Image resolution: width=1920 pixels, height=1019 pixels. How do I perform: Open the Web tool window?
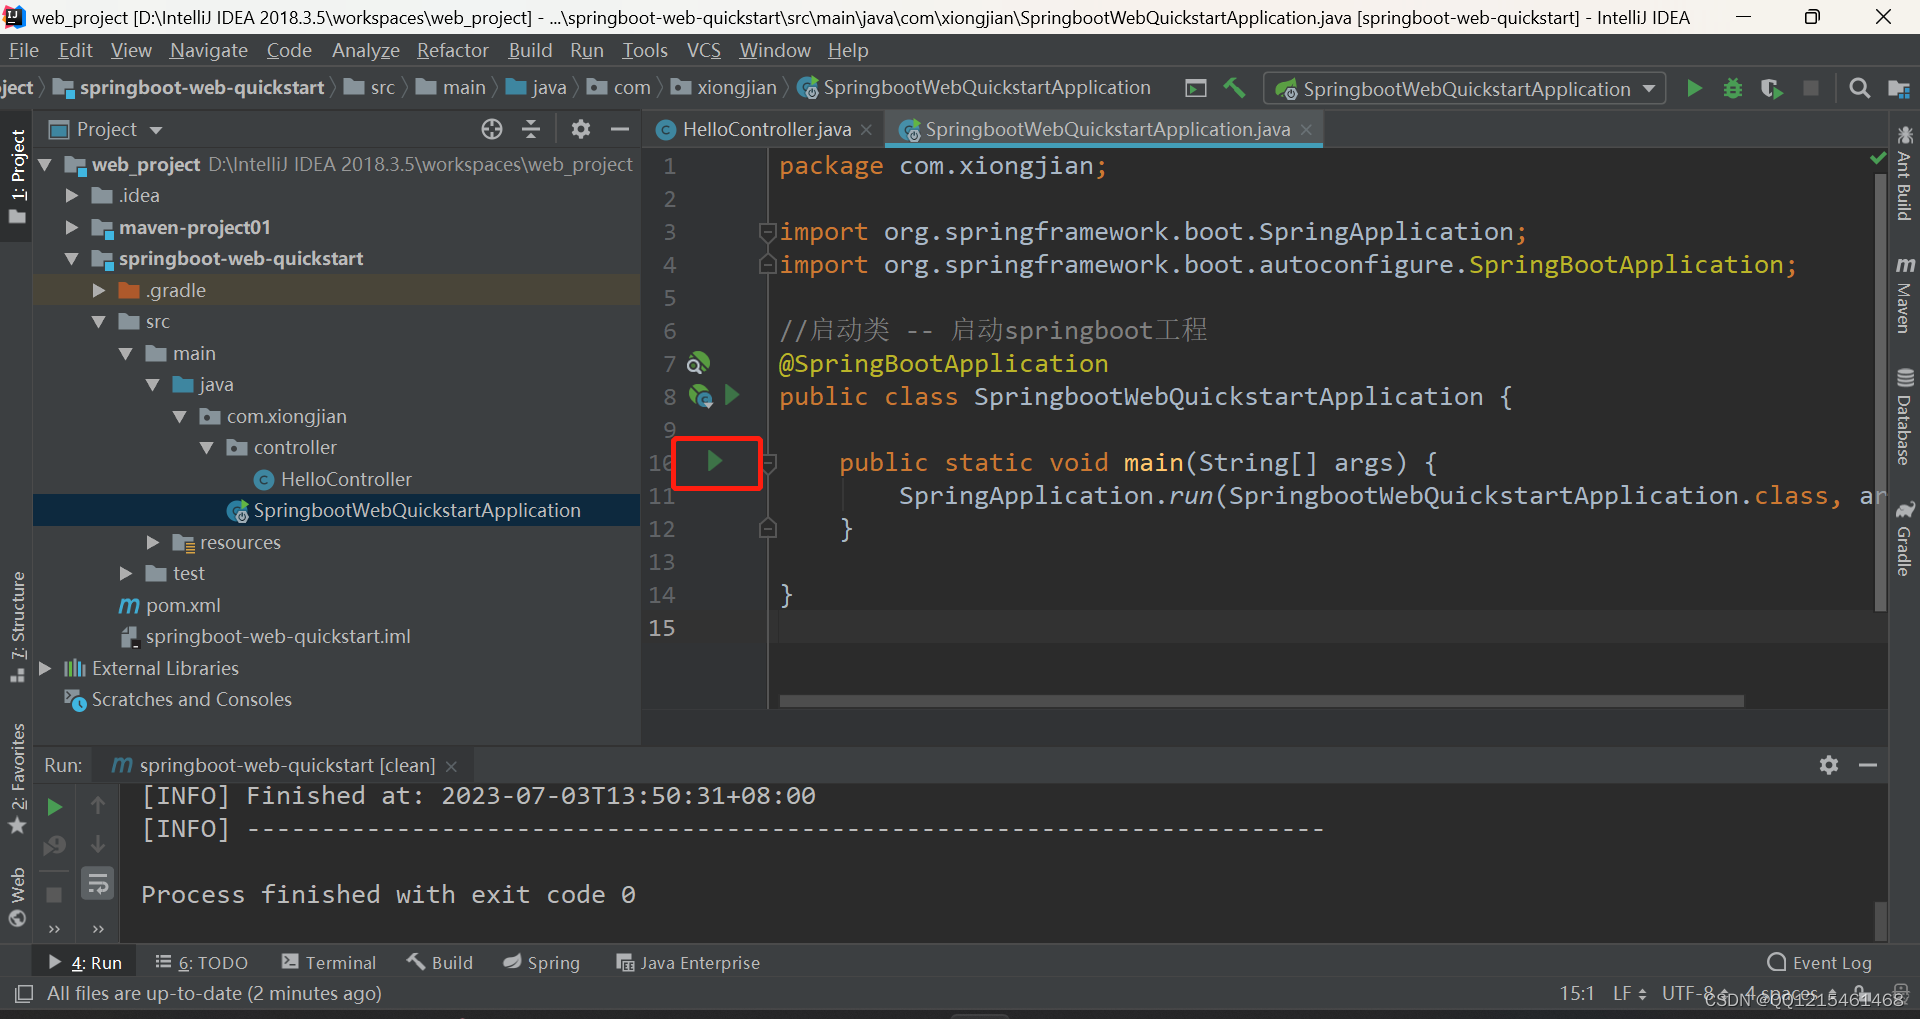(x=17, y=897)
